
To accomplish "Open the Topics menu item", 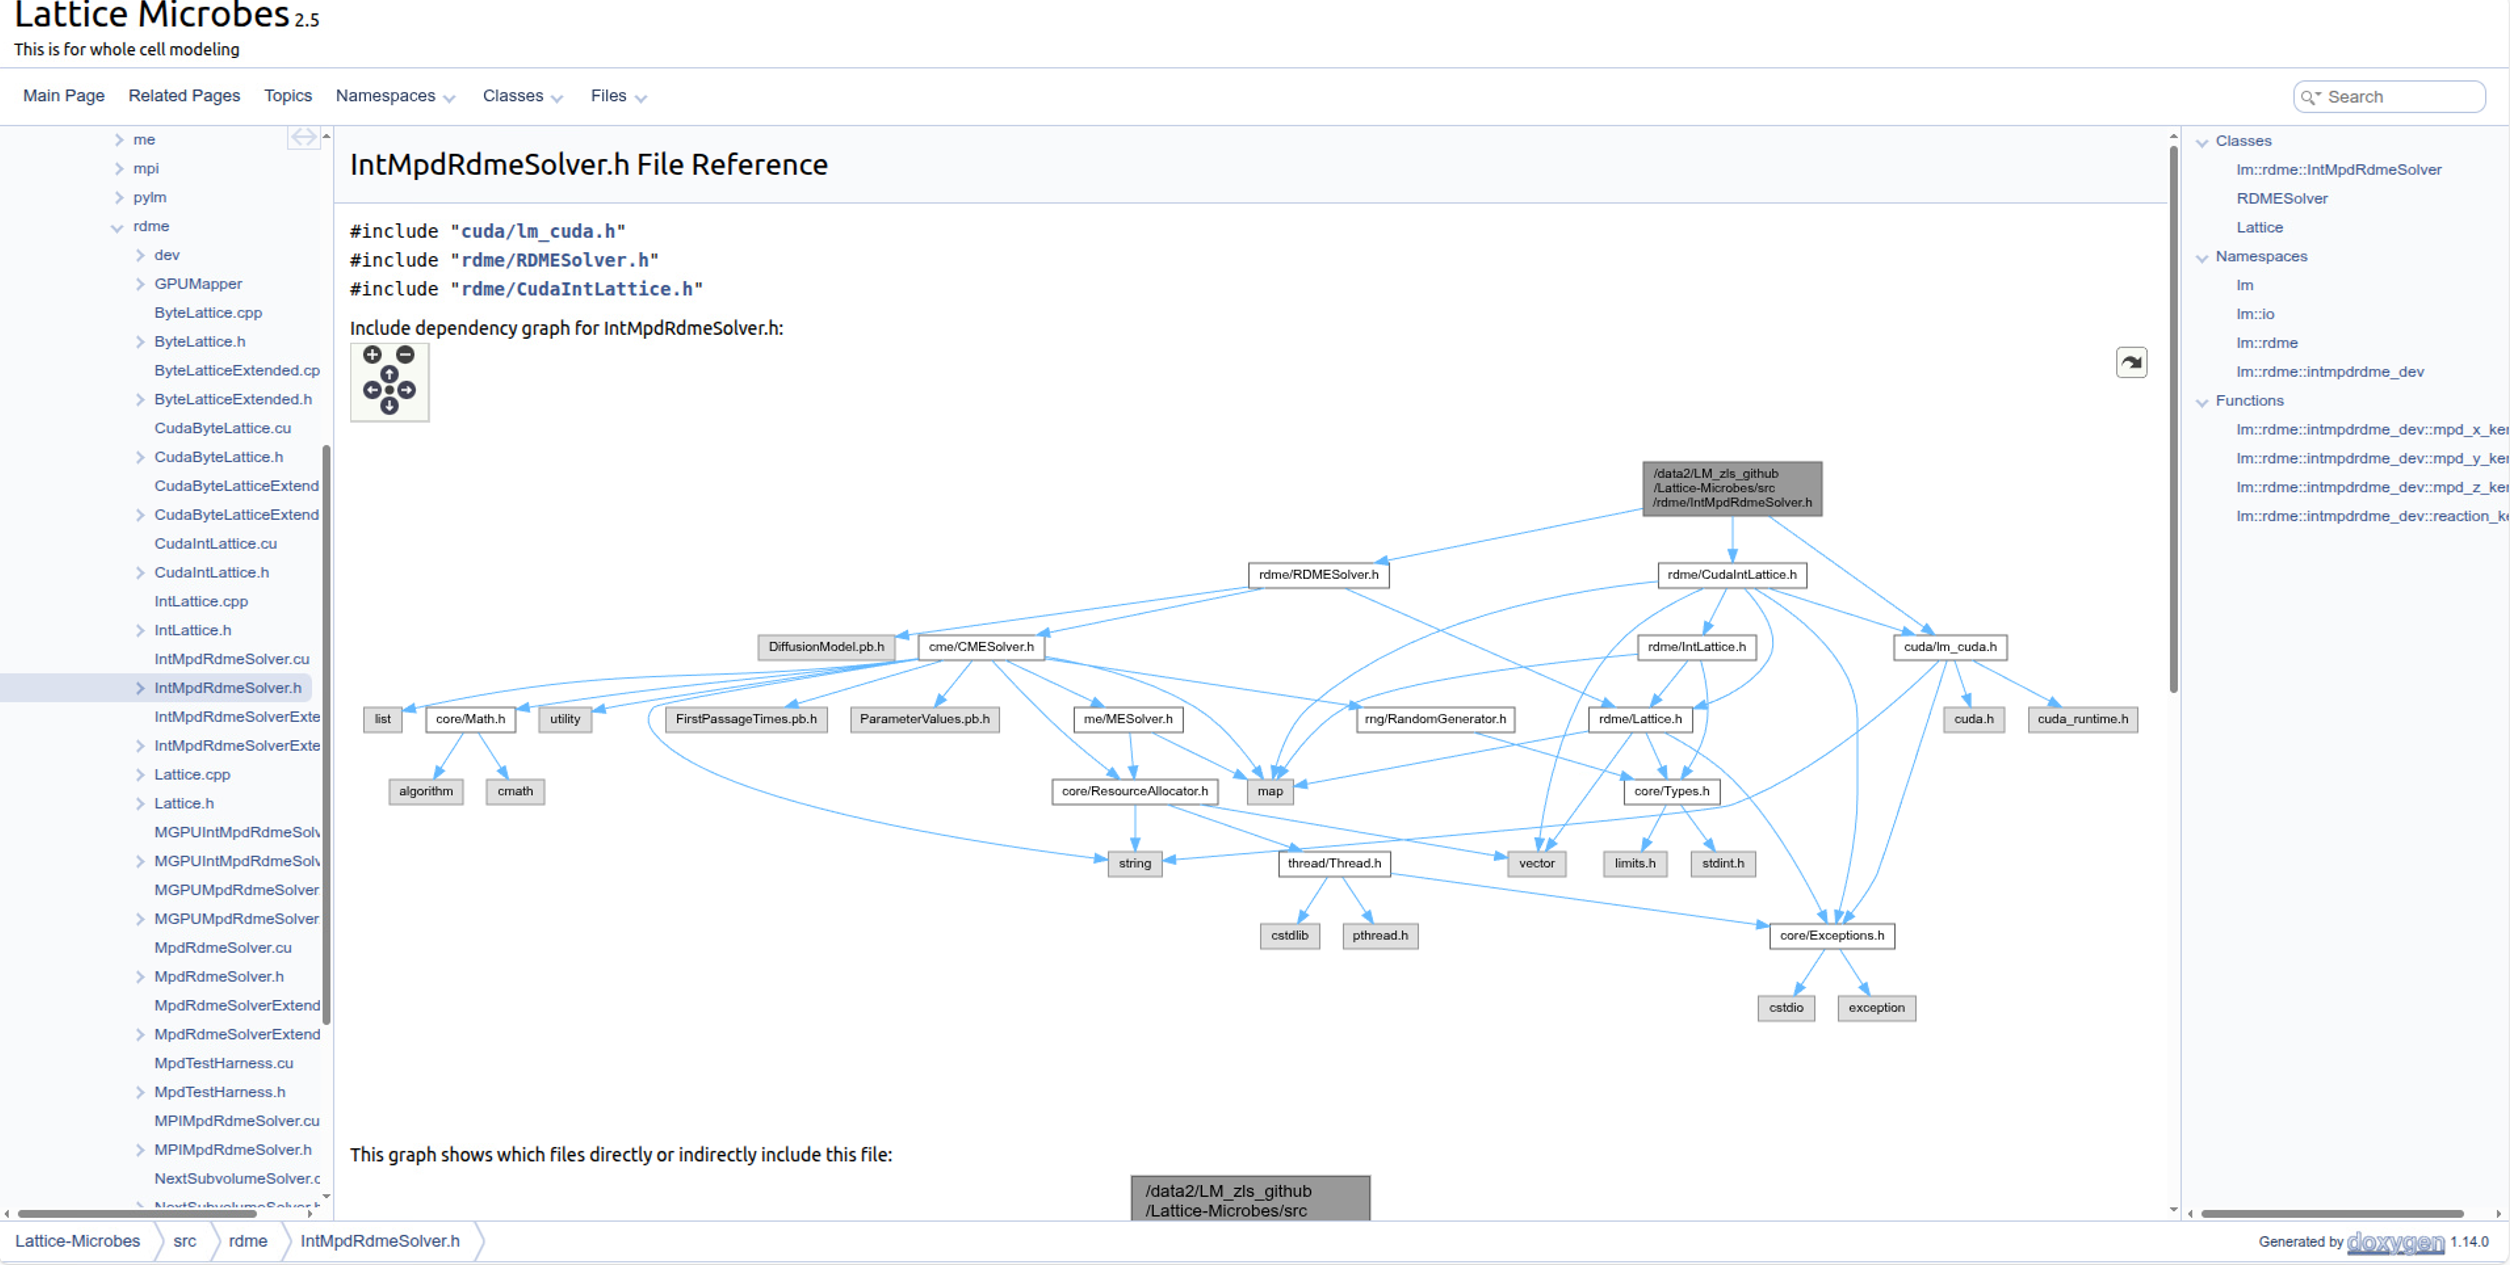I will pos(288,96).
